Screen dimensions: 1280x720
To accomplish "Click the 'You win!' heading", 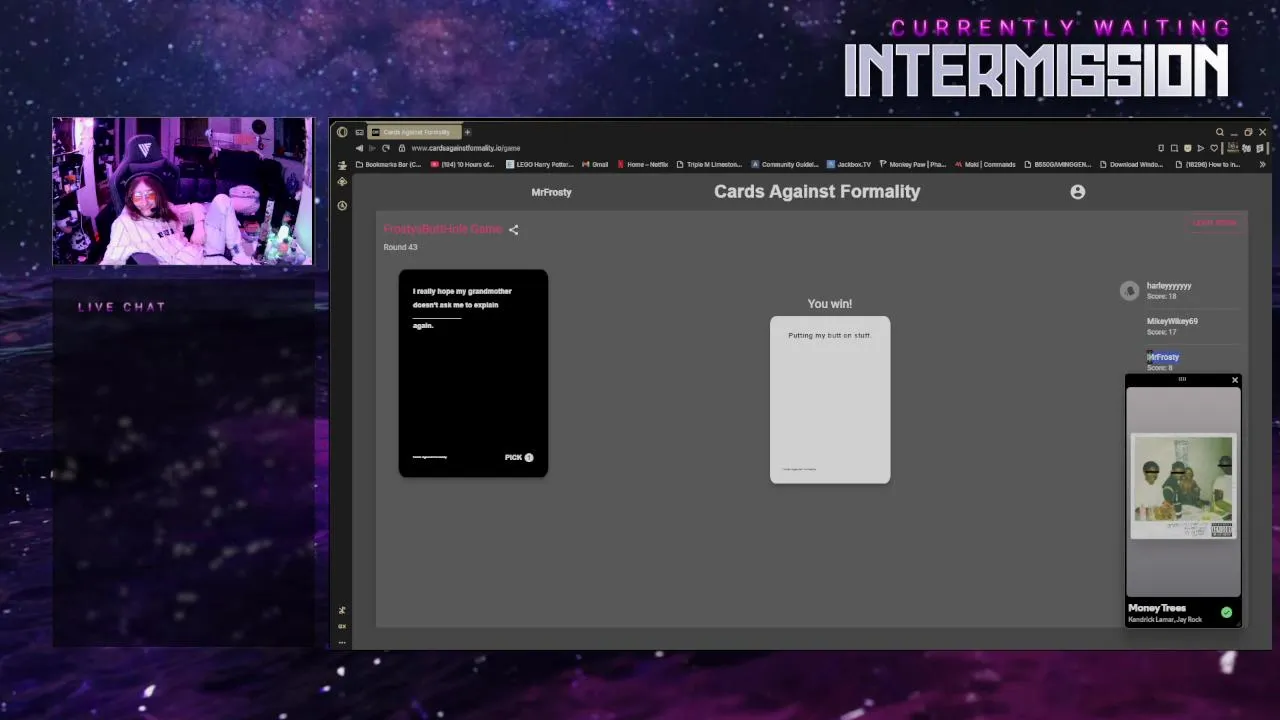I will (830, 304).
